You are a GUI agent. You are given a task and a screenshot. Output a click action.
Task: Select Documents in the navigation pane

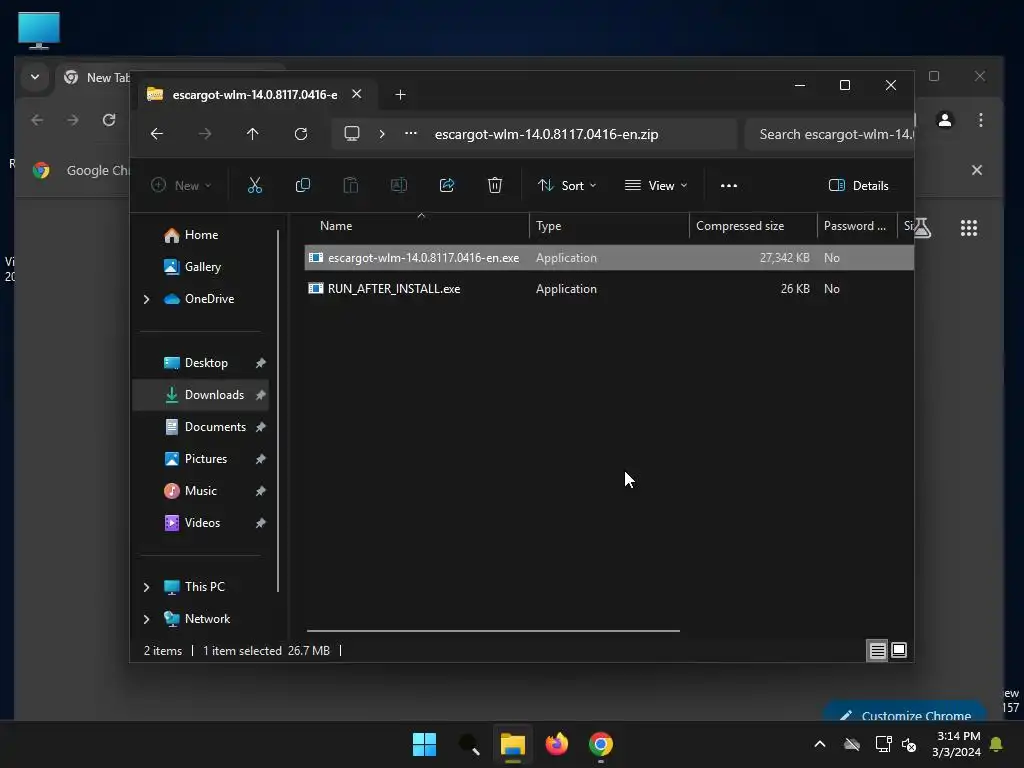pos(200,427)
